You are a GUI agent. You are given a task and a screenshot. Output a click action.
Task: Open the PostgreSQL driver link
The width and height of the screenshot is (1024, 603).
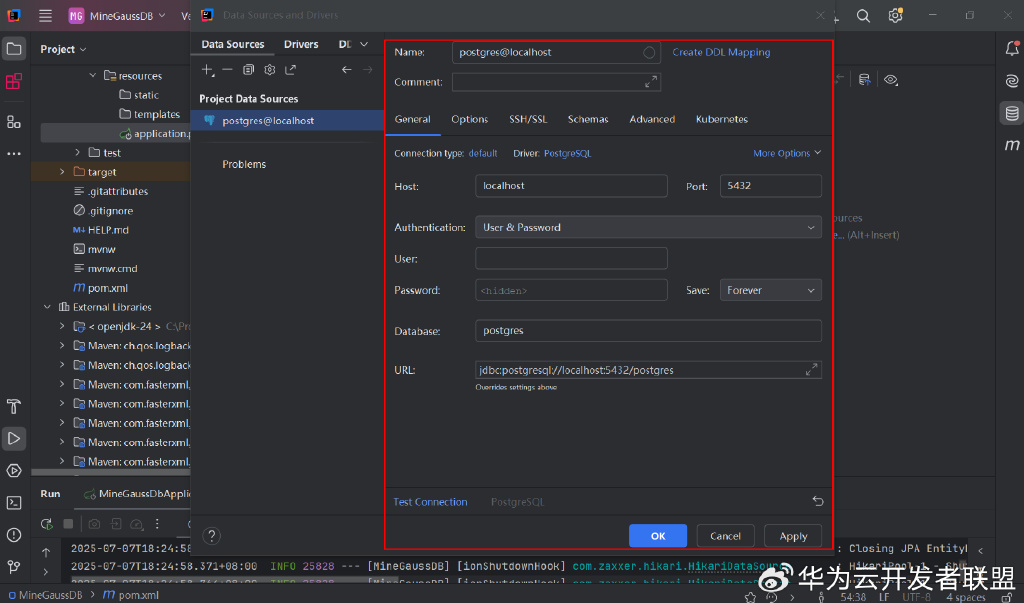[568, 154]
